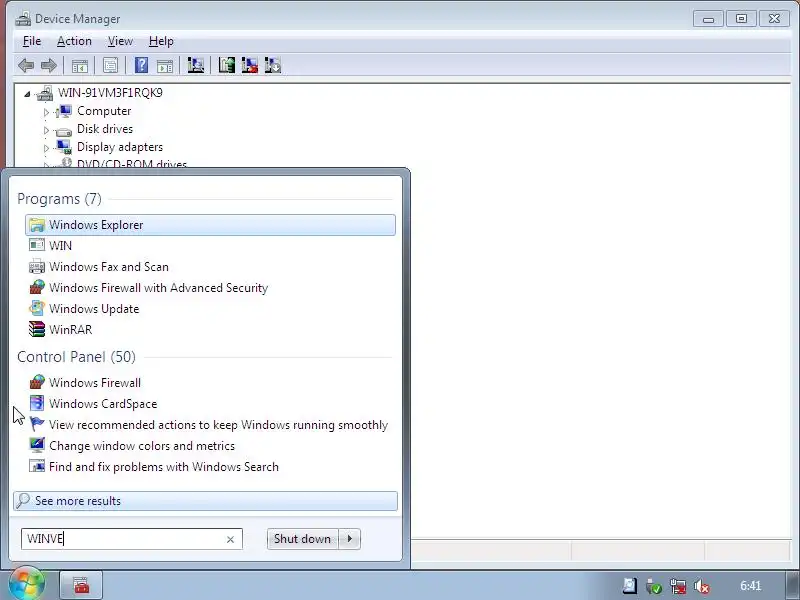Click the Programs (7) group header
This screenshot has height=600, width=800.
(59, 198)
